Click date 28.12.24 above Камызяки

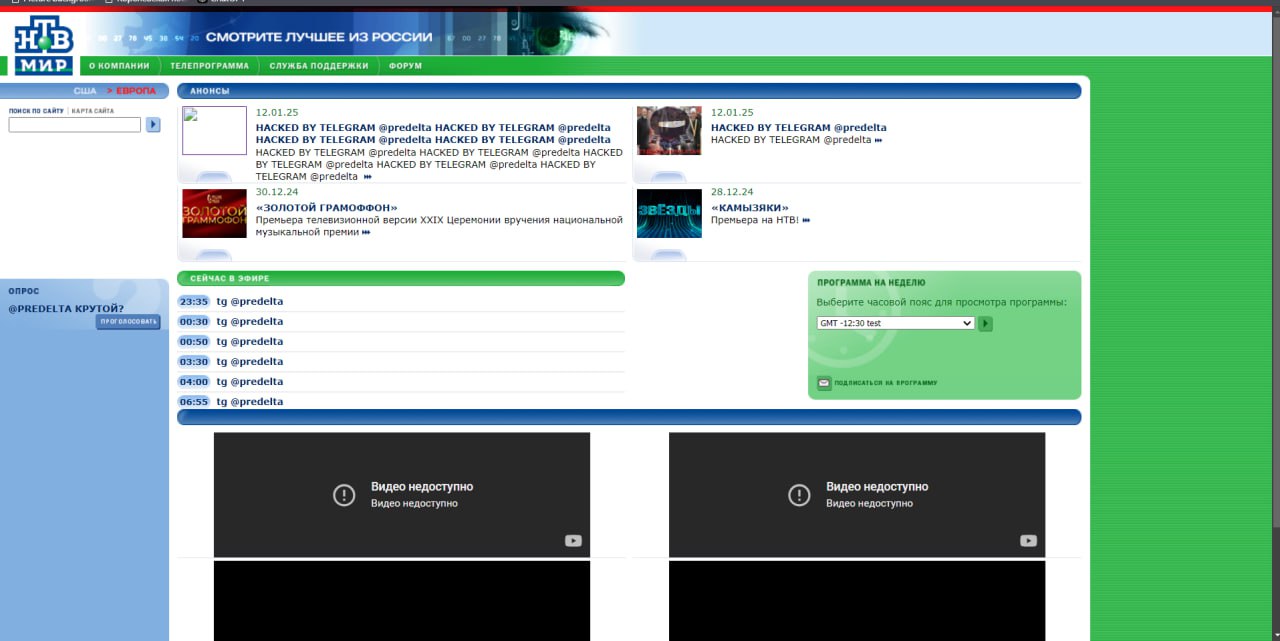732,192
